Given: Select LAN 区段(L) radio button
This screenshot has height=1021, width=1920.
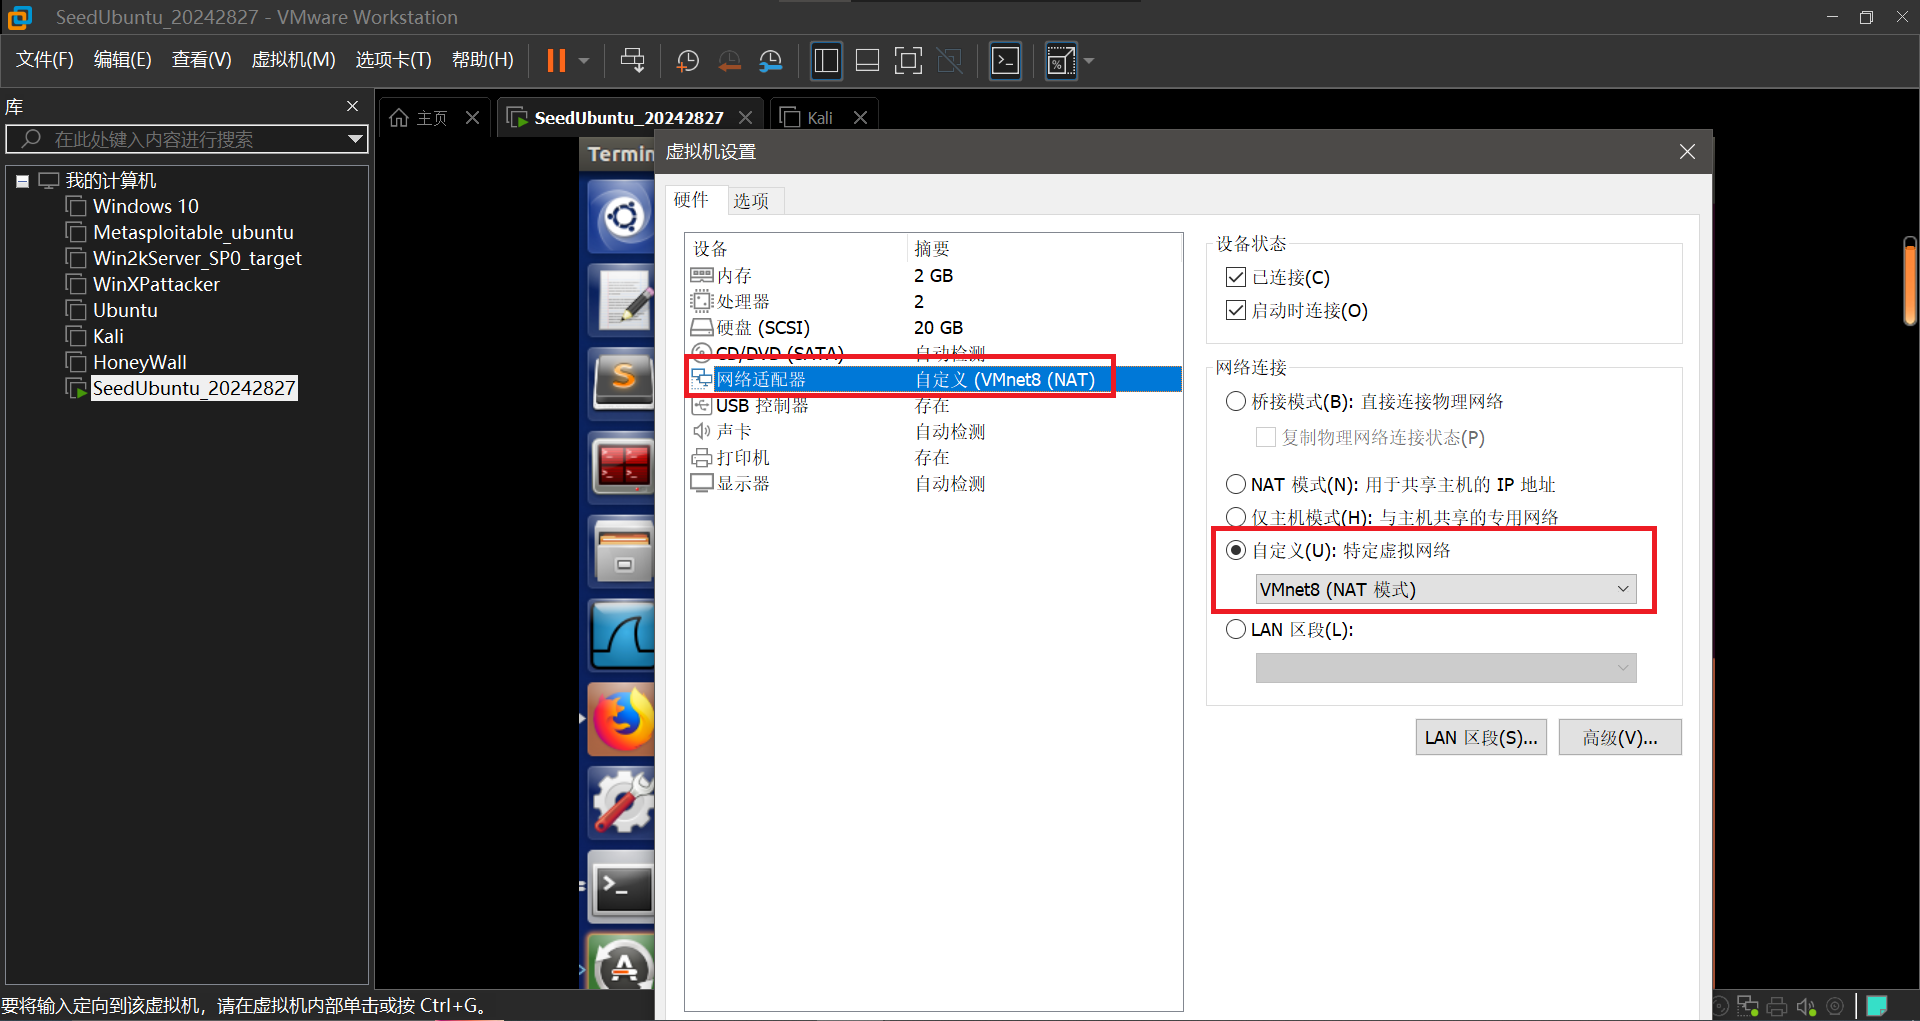Looking at the screenshot, I should click(x=1236, y=629).
